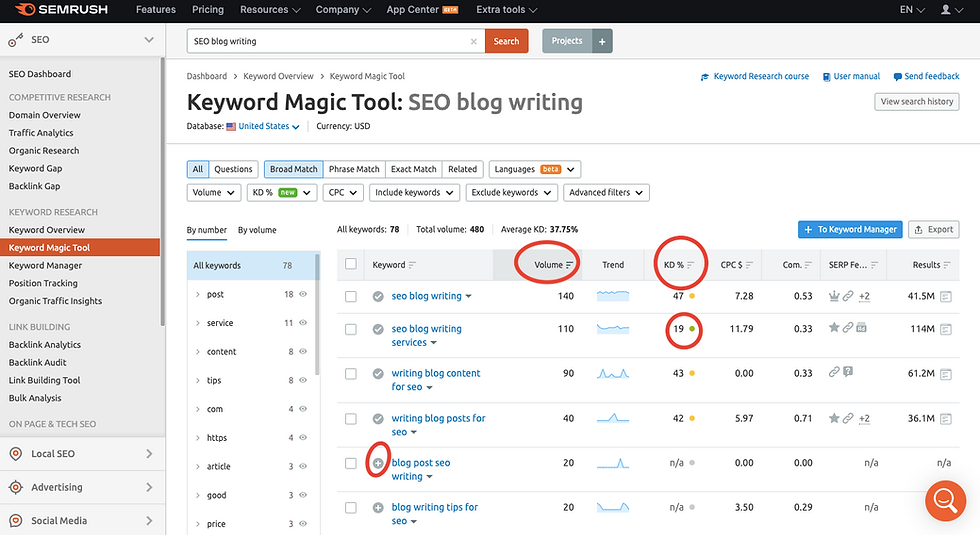Open Exclude keywords dropdown
Image resolution: width=980 pixels, height=535 pixels.
tap(511, 192)
